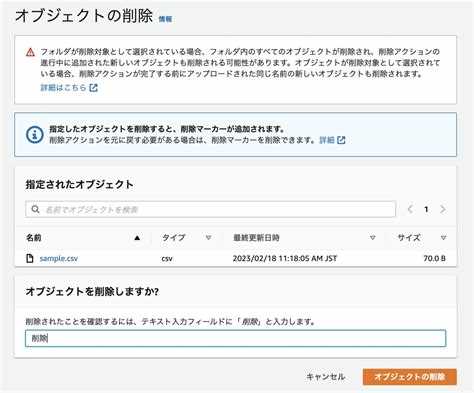Viewport: 474px width, 393px height.
Task: Sort by the タイプ column arrow
Action: coord(208,238)
